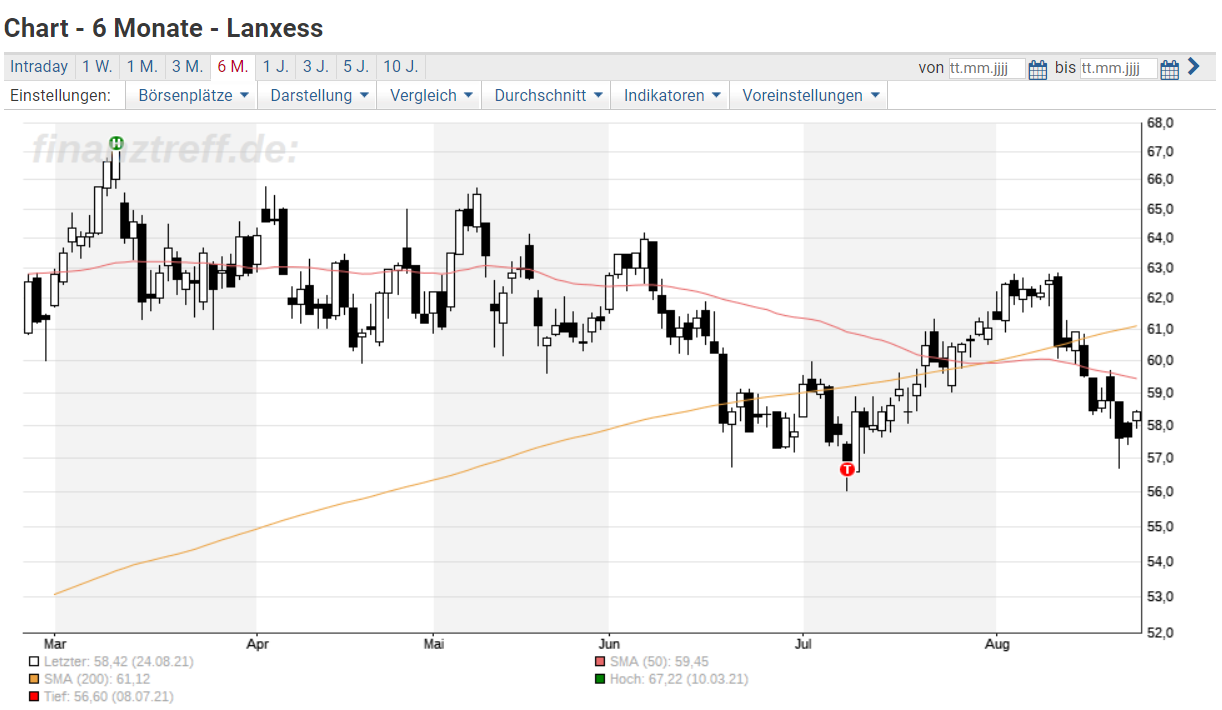Click the red Tief legend swatch

(34, 696)
